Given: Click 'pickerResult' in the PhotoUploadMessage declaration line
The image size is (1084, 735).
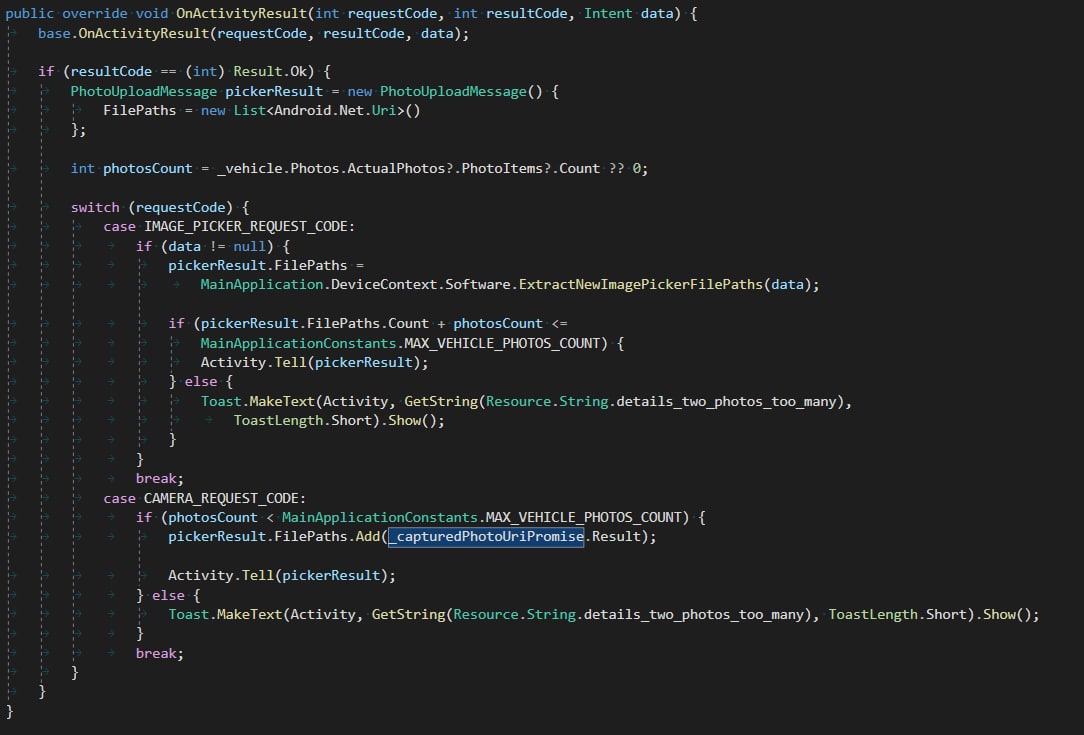Looking at the screenshot, I should tap(274, 91).
